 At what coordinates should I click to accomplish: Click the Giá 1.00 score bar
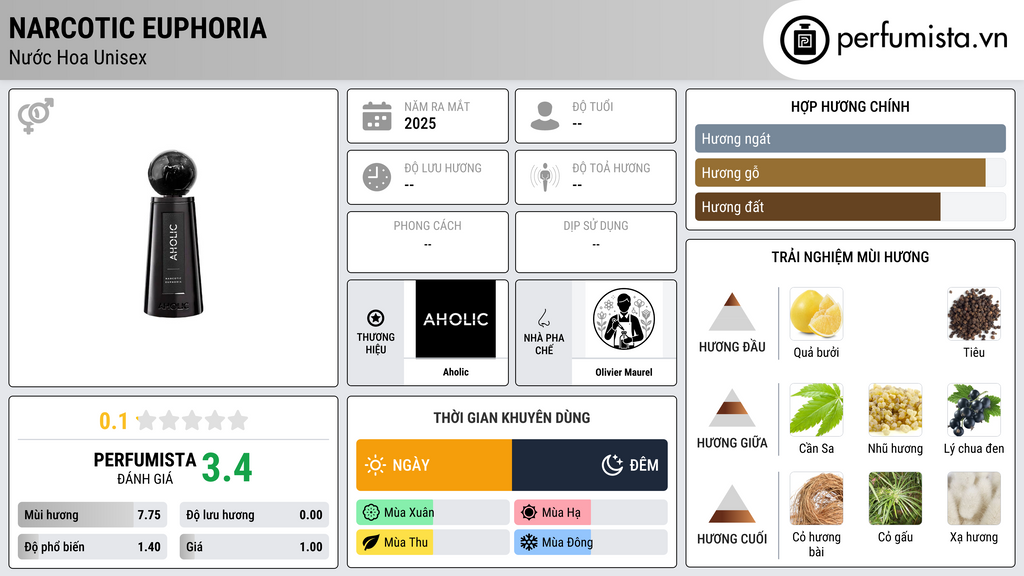click(x=254, y=547)
